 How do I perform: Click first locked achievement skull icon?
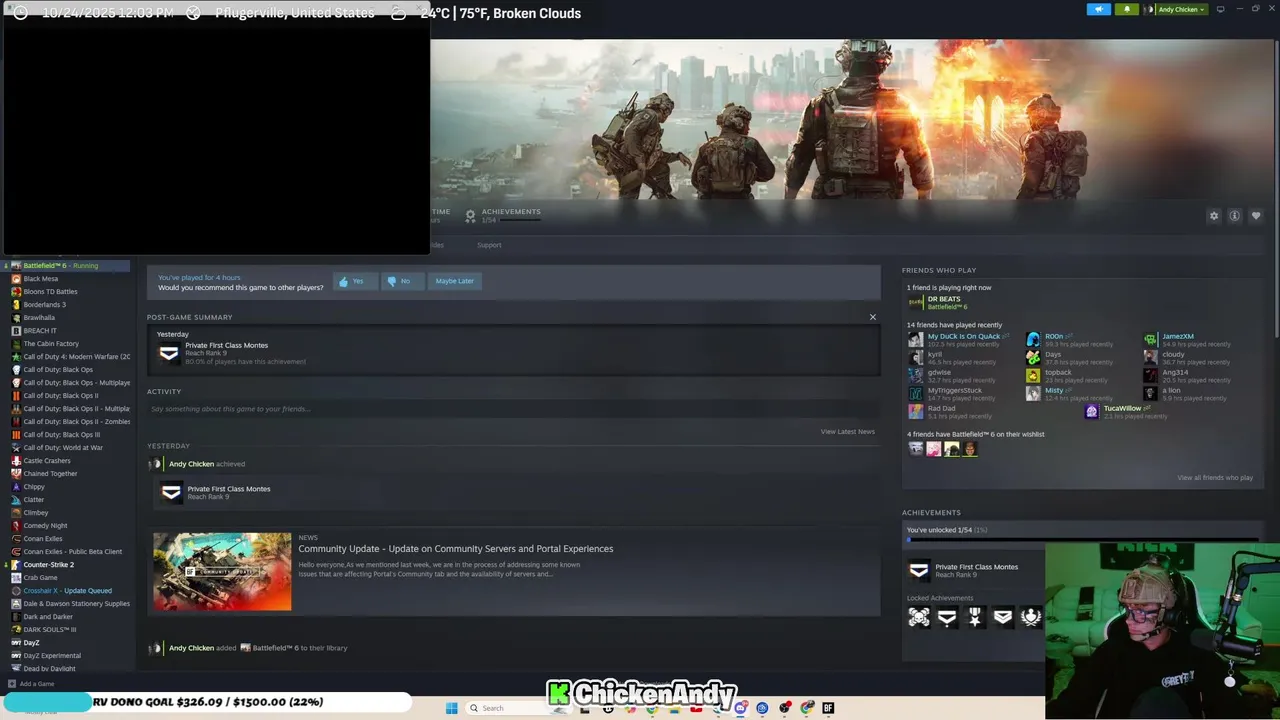[x=919, y=618]
